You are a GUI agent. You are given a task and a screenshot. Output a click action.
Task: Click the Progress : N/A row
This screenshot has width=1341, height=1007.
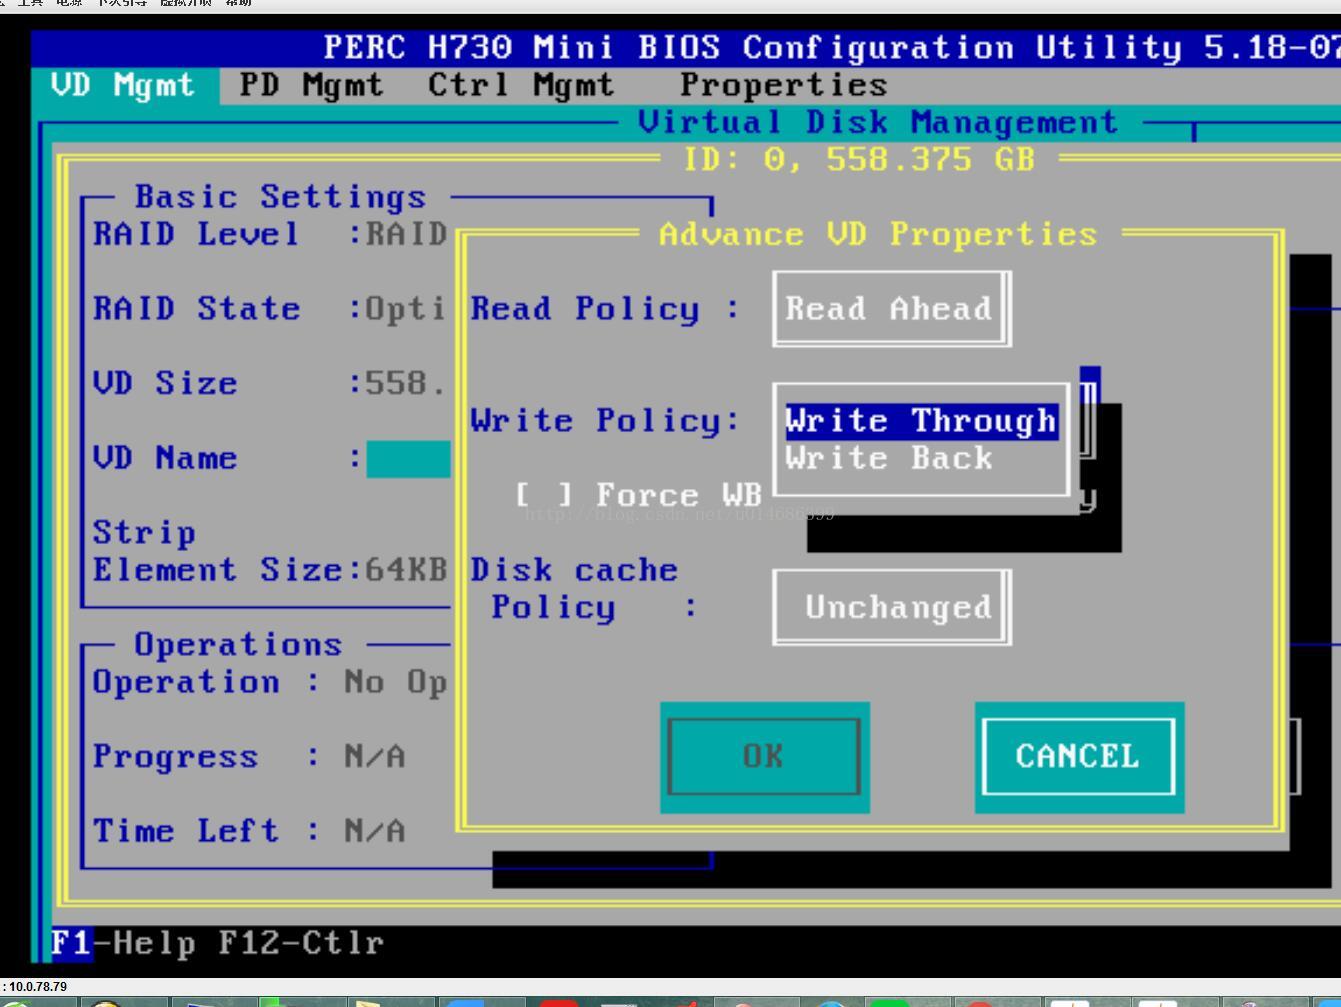point(249,757)
